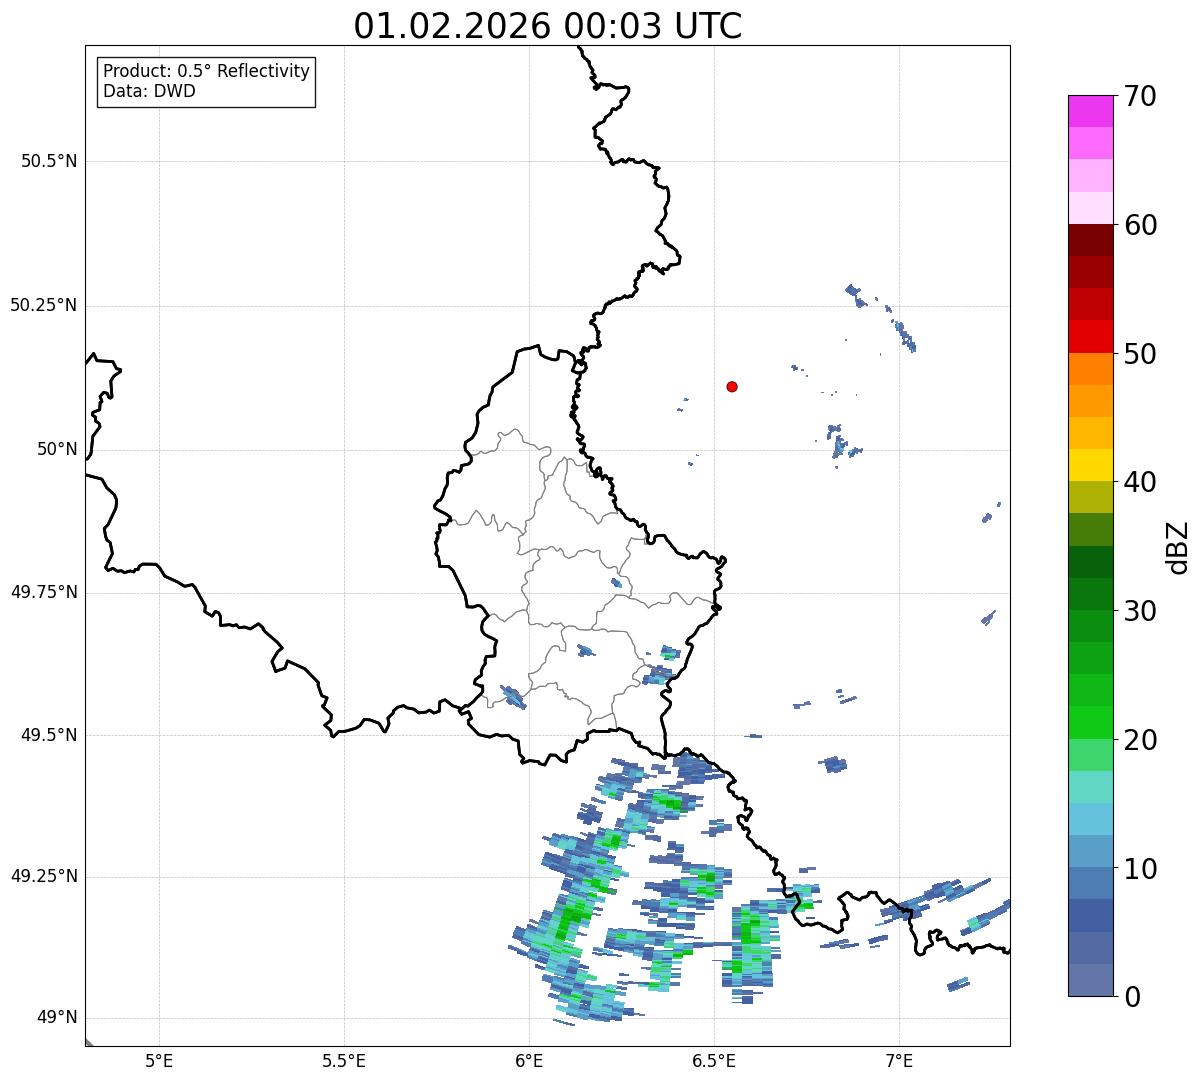Viewport: 1202px width, 1081px height.
Task: Click the 49.75°N latitude tick label
Action: pos(44,592)
